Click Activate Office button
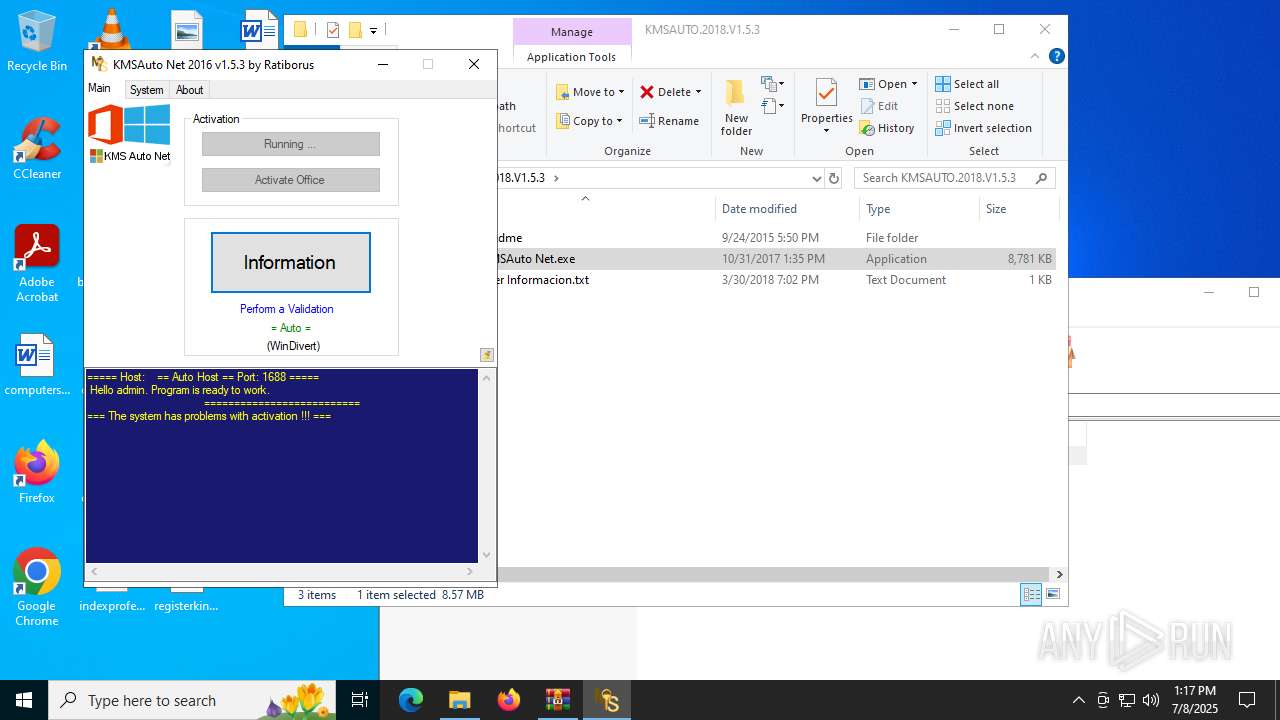Image resolution: width=1280 pixels, height=720 pixels. coord(291,180)
